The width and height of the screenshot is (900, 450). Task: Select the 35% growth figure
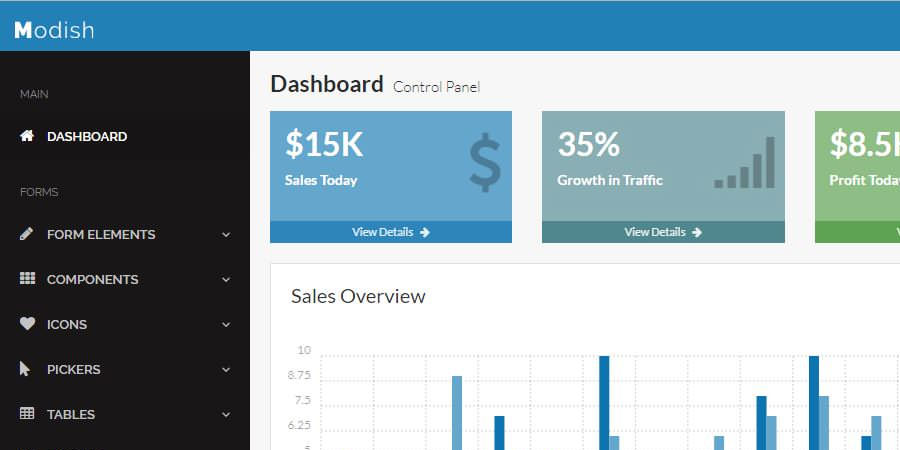click(x=588, y=144)
